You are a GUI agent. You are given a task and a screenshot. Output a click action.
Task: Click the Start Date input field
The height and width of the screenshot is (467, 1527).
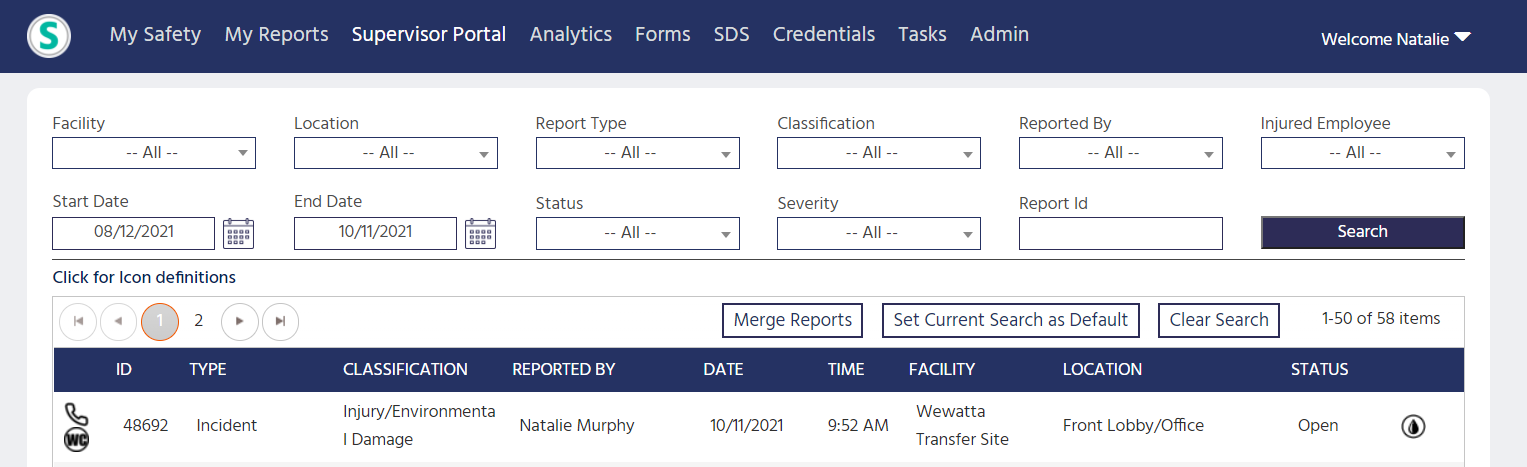[x=134, y=233]
